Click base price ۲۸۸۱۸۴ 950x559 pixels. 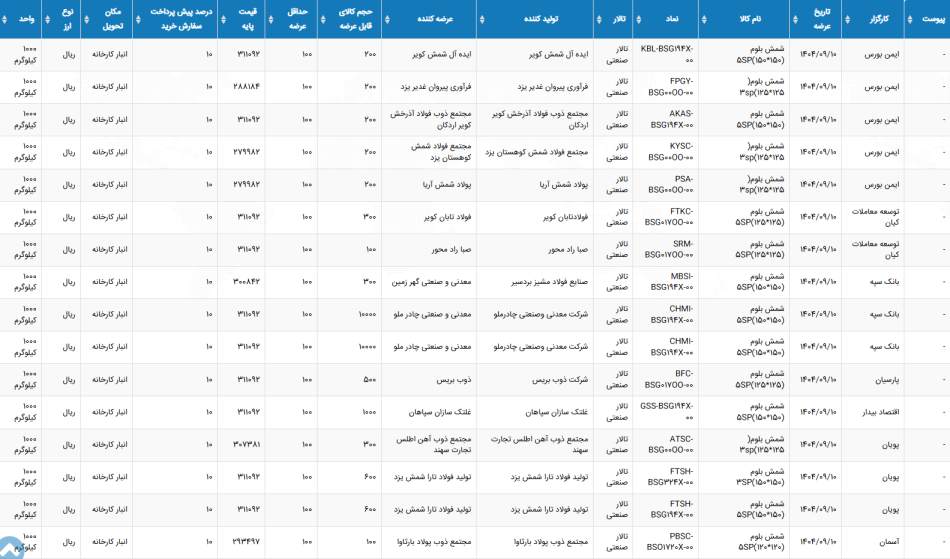point(247,87)
